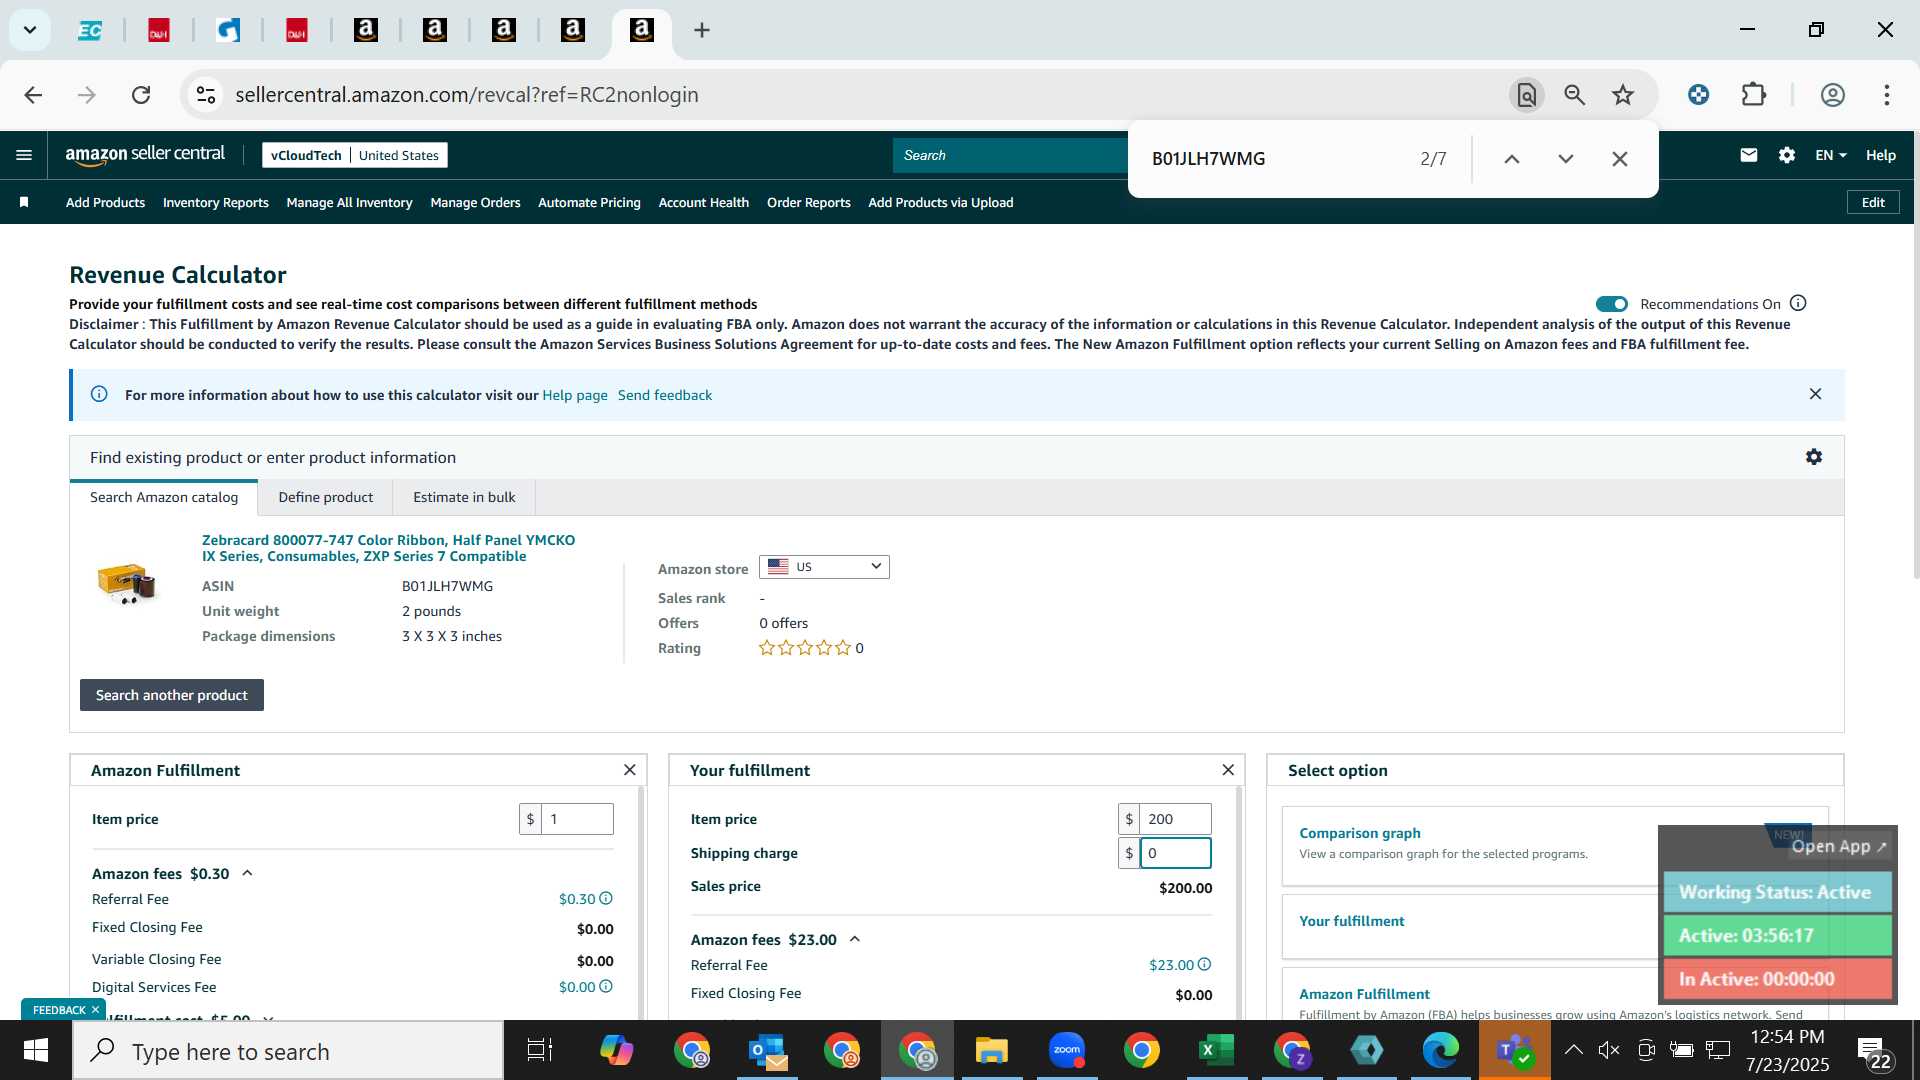Image resolution: width=1920 pixels, height=1080 pixels.
Task: Open the tab search dropdown arrow
Action: [x=30, y=30]
